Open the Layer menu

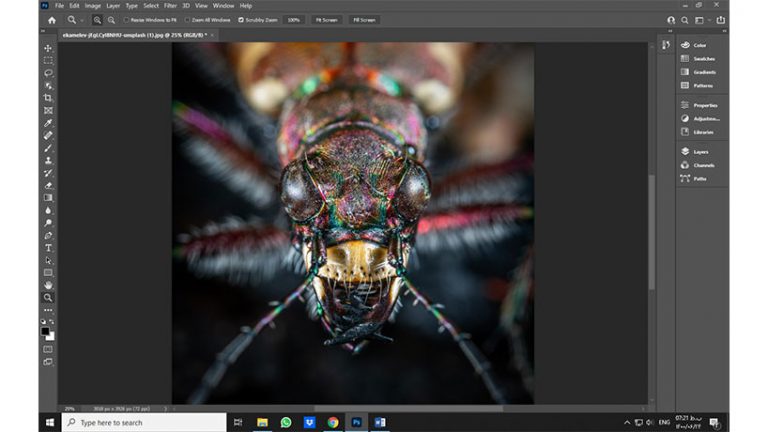(x=113, y=6)
